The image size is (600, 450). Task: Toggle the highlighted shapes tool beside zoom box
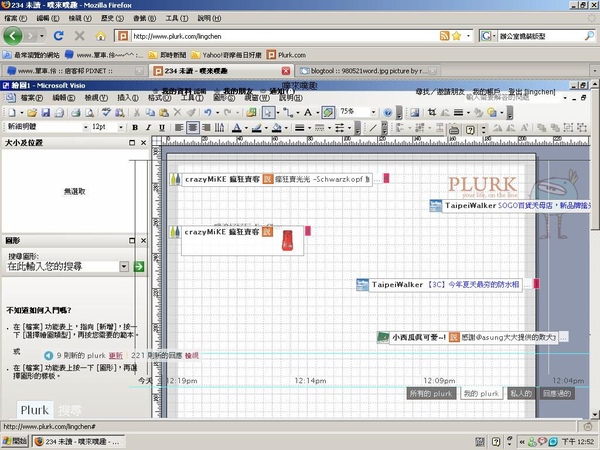328,112
